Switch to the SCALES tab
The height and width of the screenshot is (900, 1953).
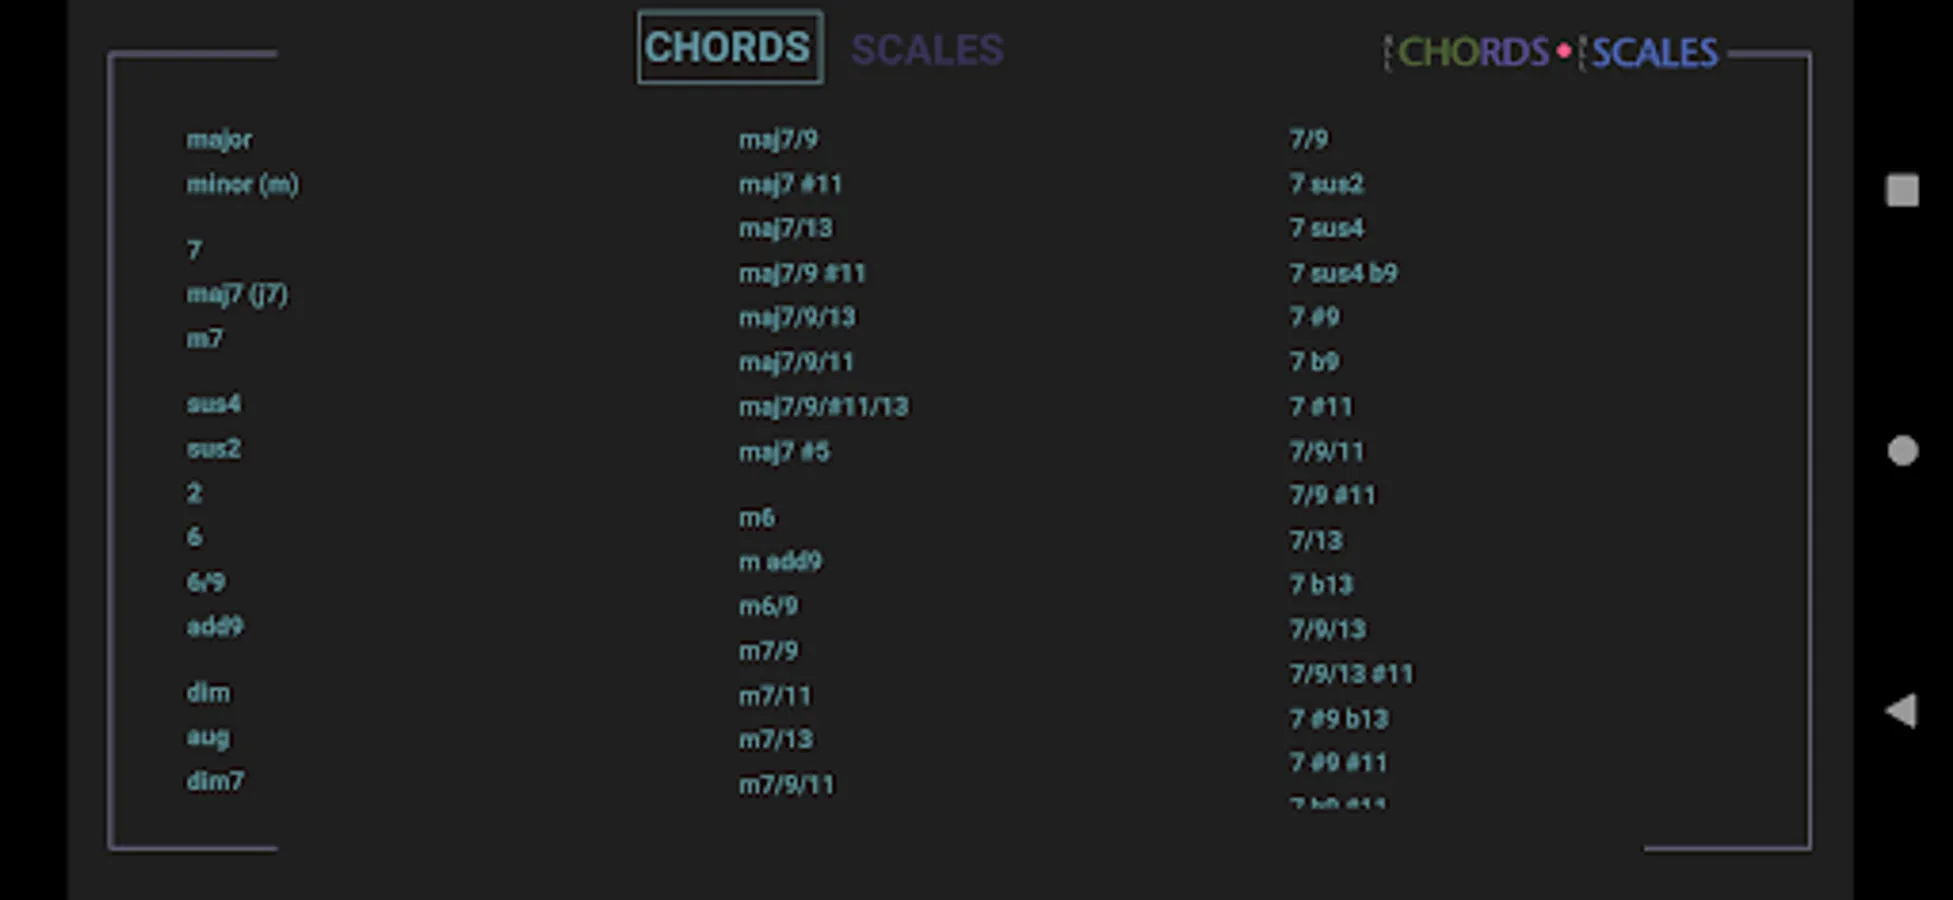(x=927, y=50)
